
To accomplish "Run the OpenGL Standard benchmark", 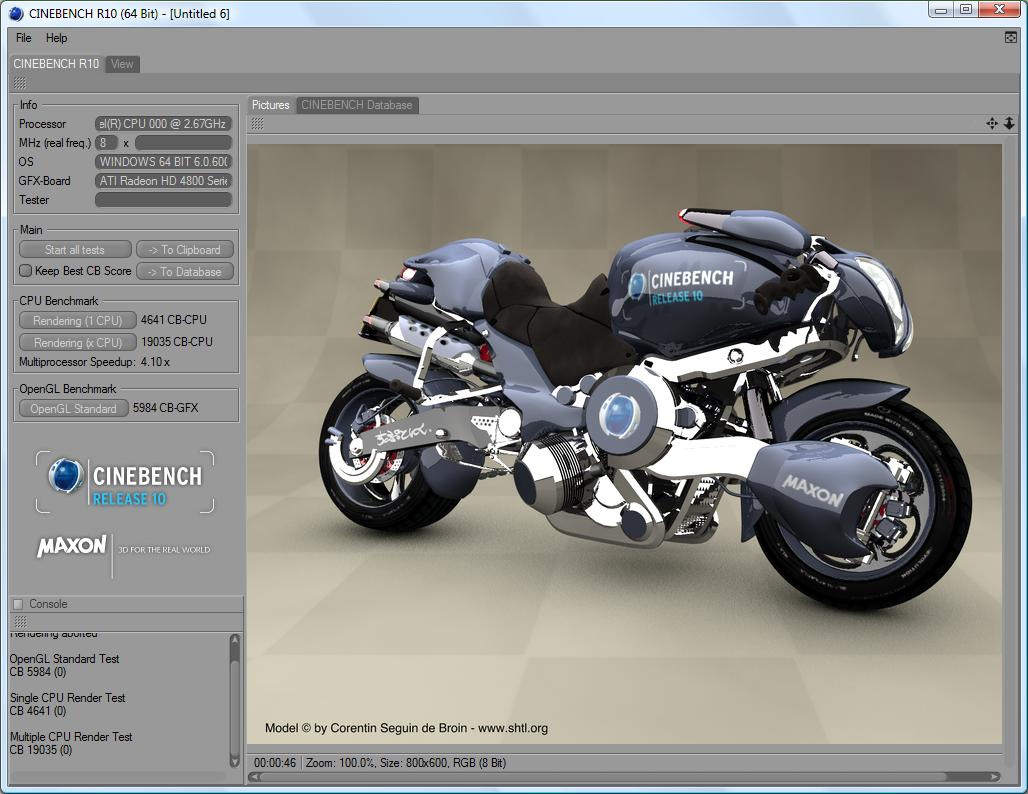I will (74, 408).
